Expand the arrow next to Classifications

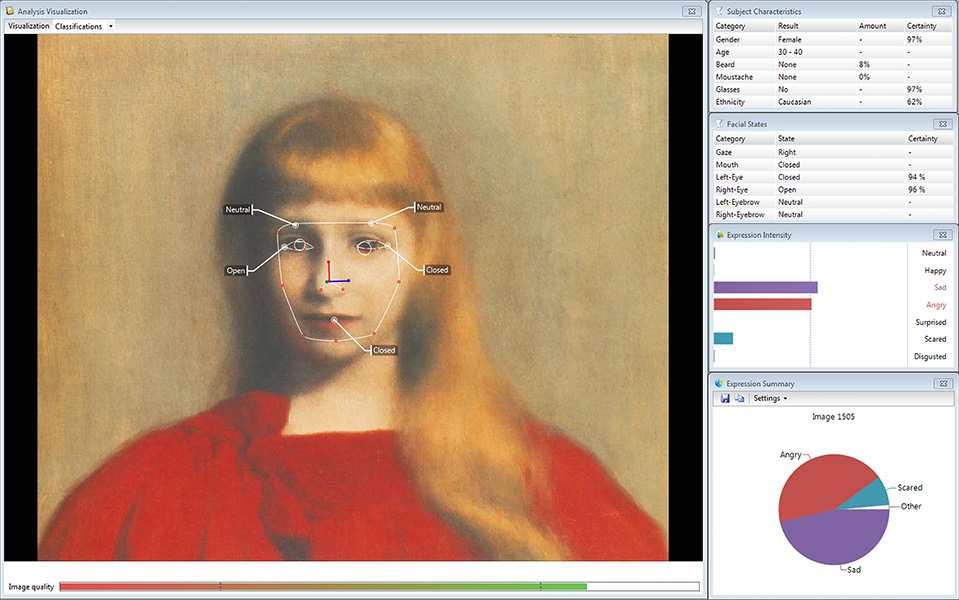[x=111, y=26]
